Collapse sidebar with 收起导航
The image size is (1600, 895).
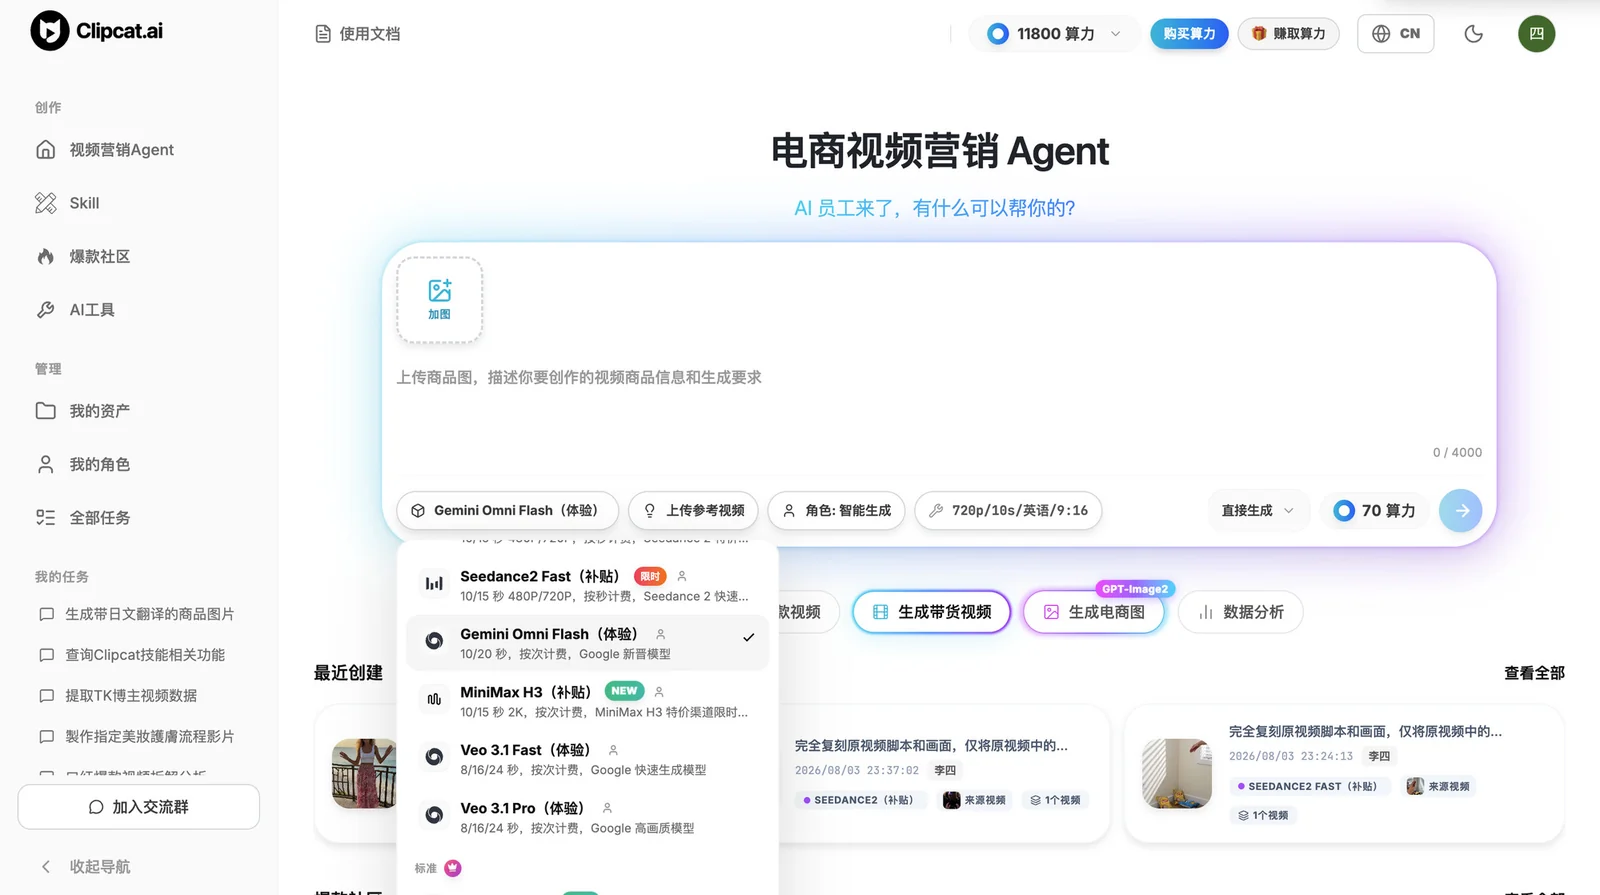click(x=86, y=867)
